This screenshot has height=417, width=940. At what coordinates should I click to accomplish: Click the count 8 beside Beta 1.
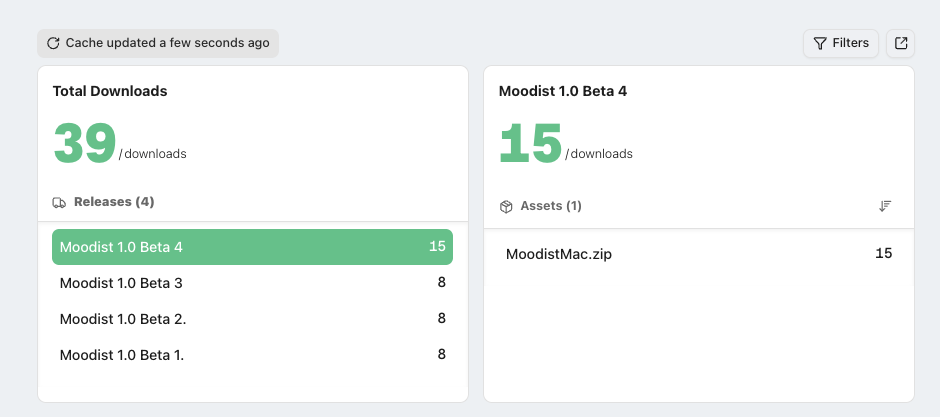coord(442,354)
